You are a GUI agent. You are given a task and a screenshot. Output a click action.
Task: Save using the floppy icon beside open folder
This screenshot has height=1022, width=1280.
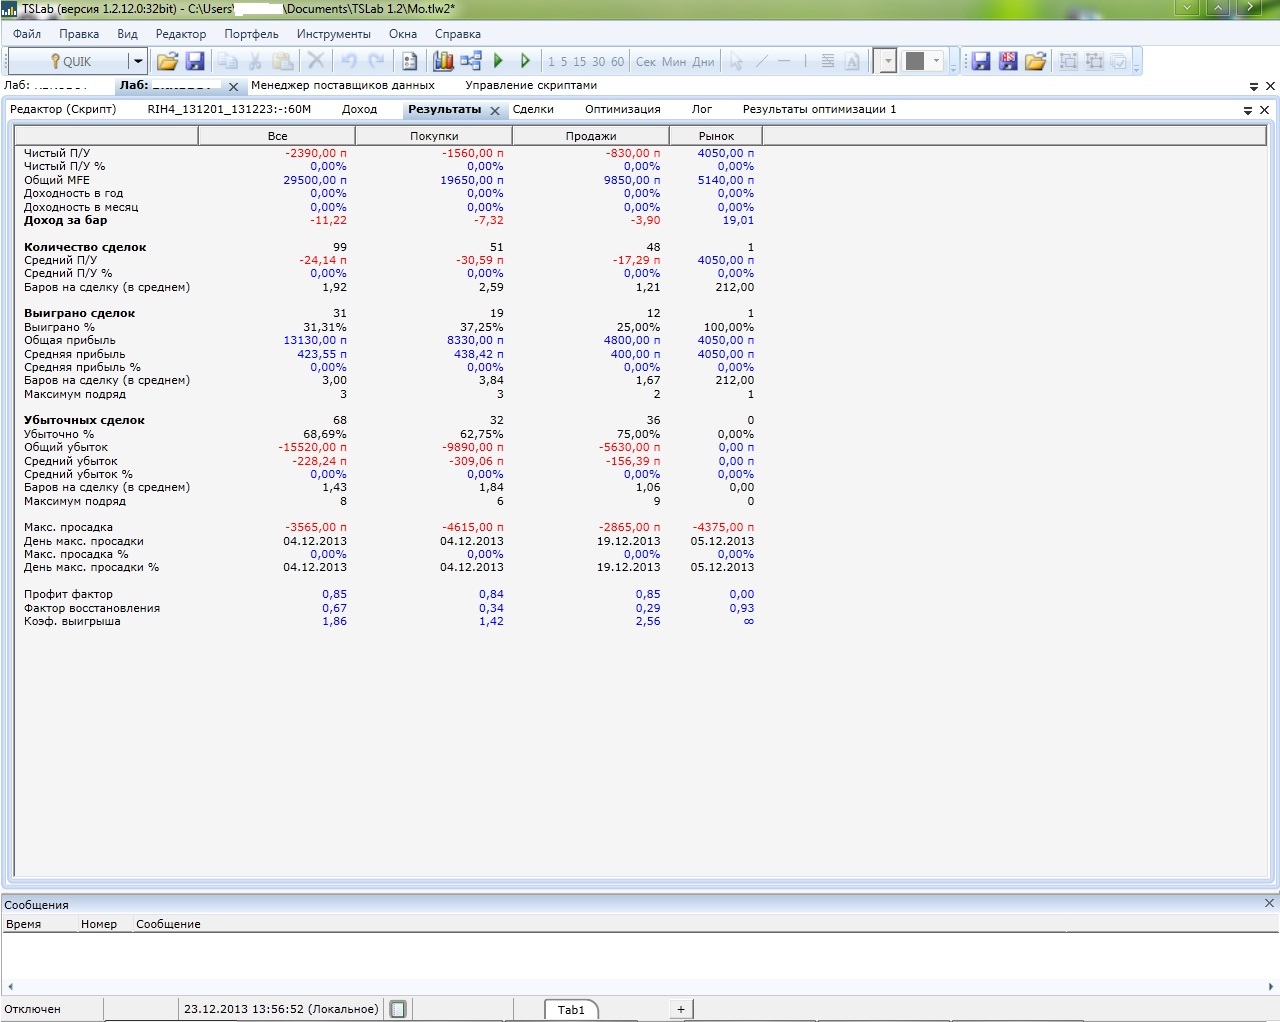pyautogui.click(x=195, y=61)
